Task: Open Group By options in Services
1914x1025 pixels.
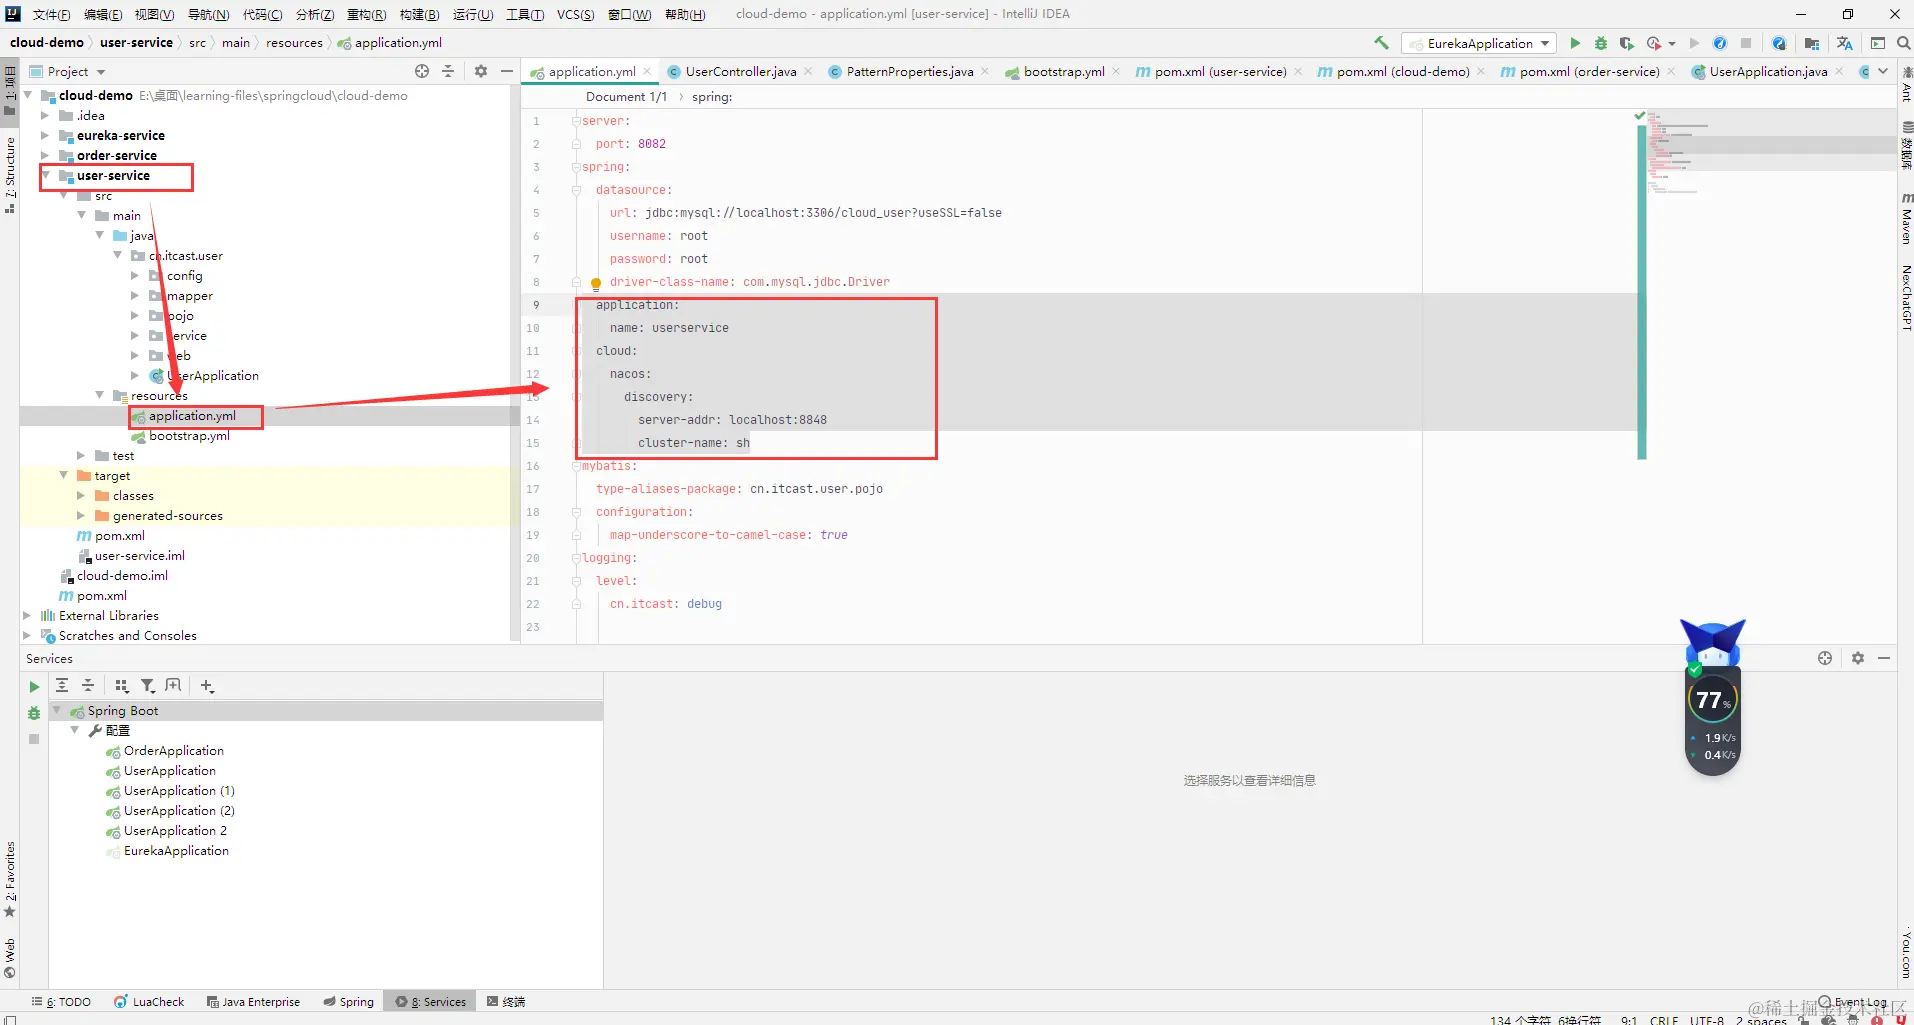Action: 122,685
